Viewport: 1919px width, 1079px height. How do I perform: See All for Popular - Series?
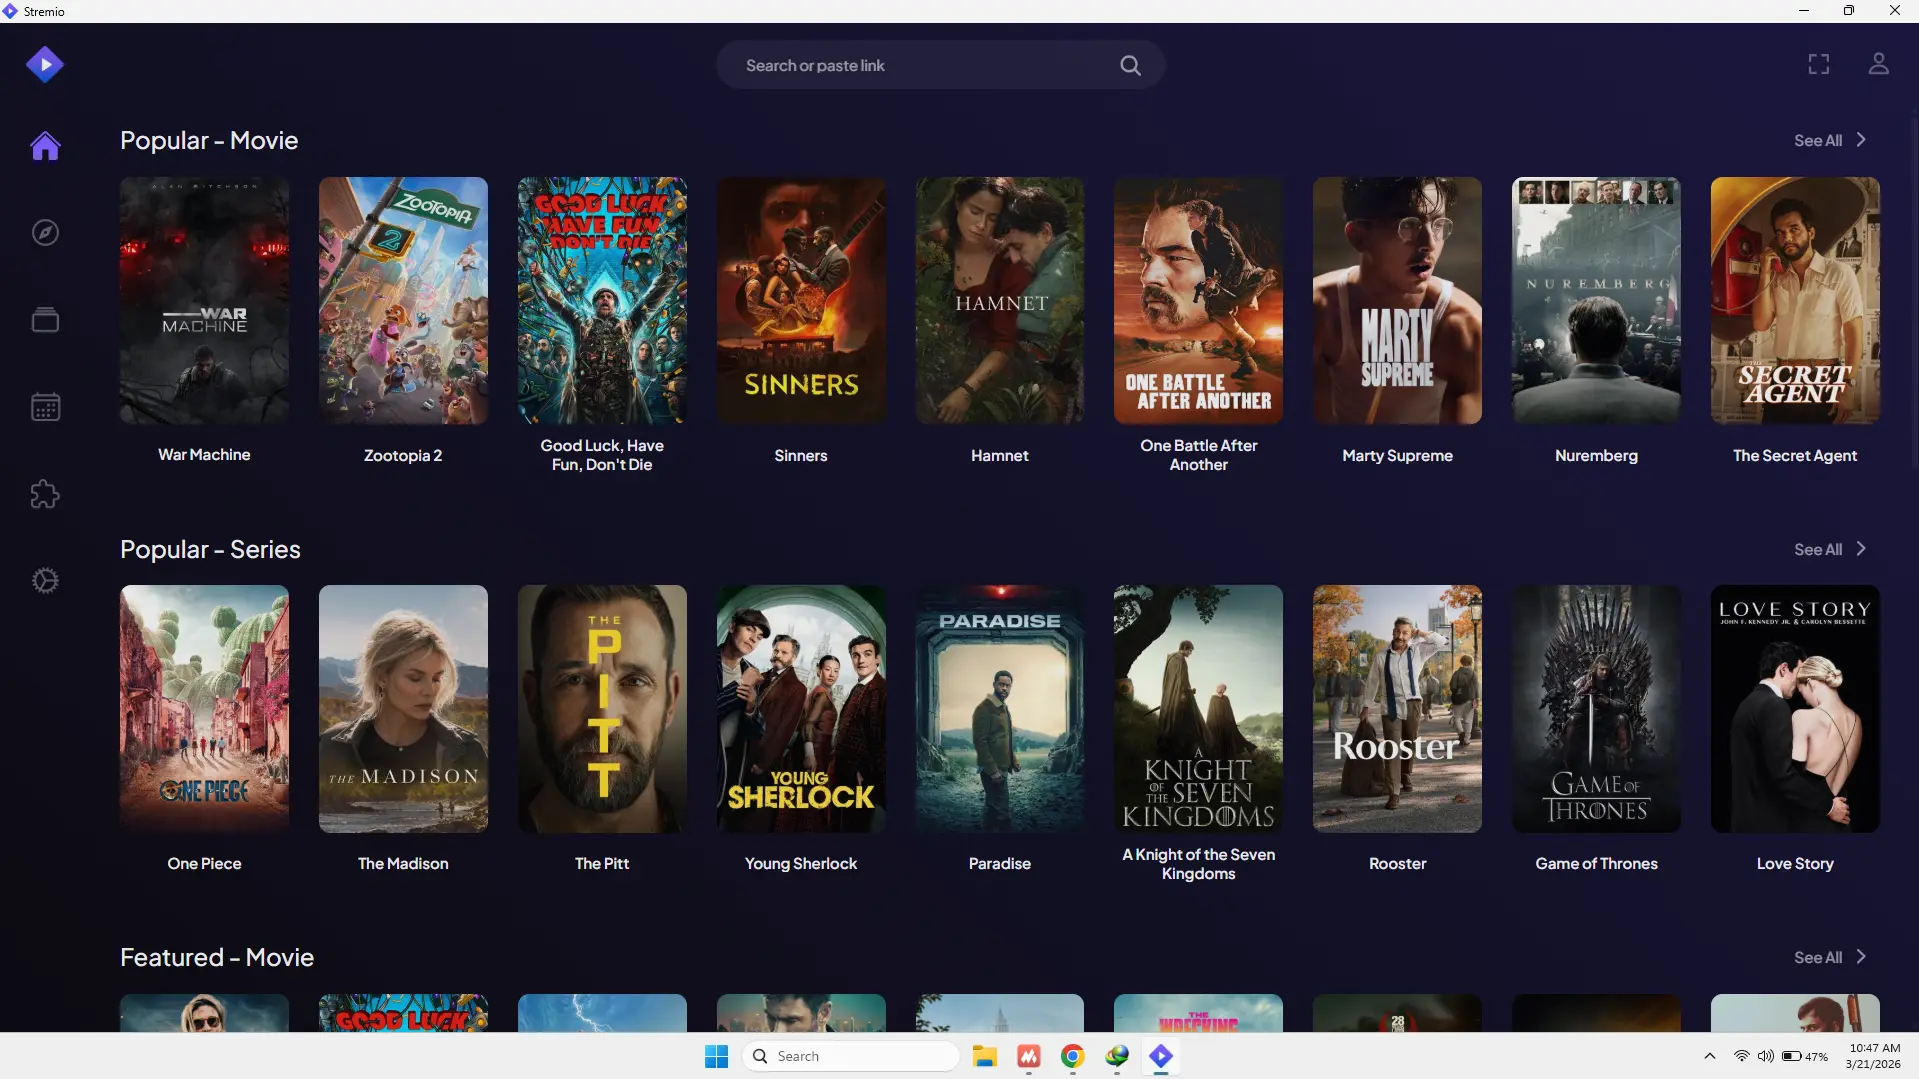[1817, 550]
